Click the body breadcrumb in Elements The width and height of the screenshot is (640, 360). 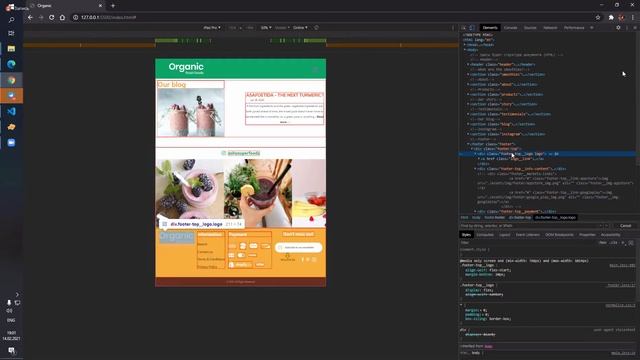[476, 218]
